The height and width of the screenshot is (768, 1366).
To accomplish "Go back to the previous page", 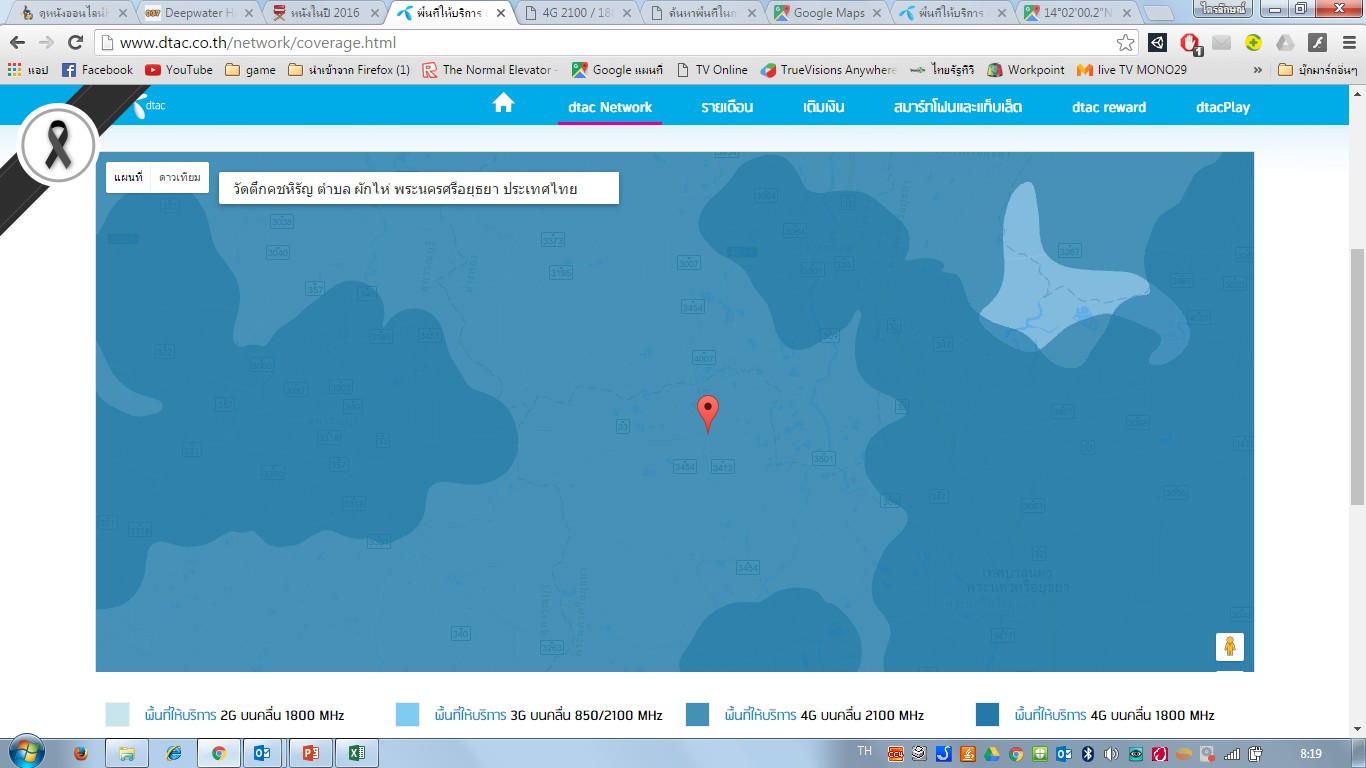I will [x=18, y=43].
